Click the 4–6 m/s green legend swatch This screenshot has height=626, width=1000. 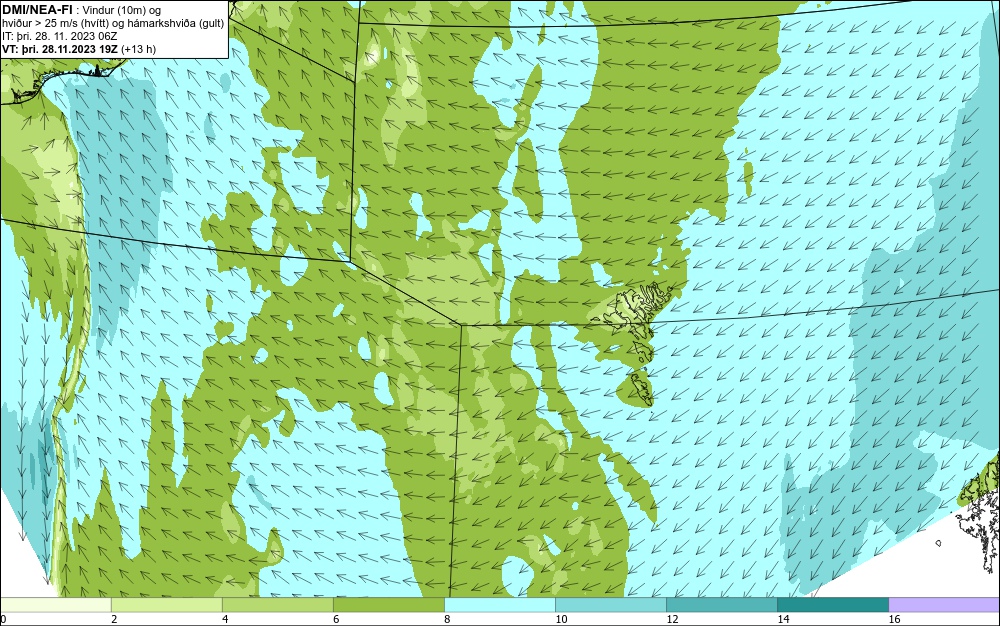pyautogui.click(x=277, y=604)
